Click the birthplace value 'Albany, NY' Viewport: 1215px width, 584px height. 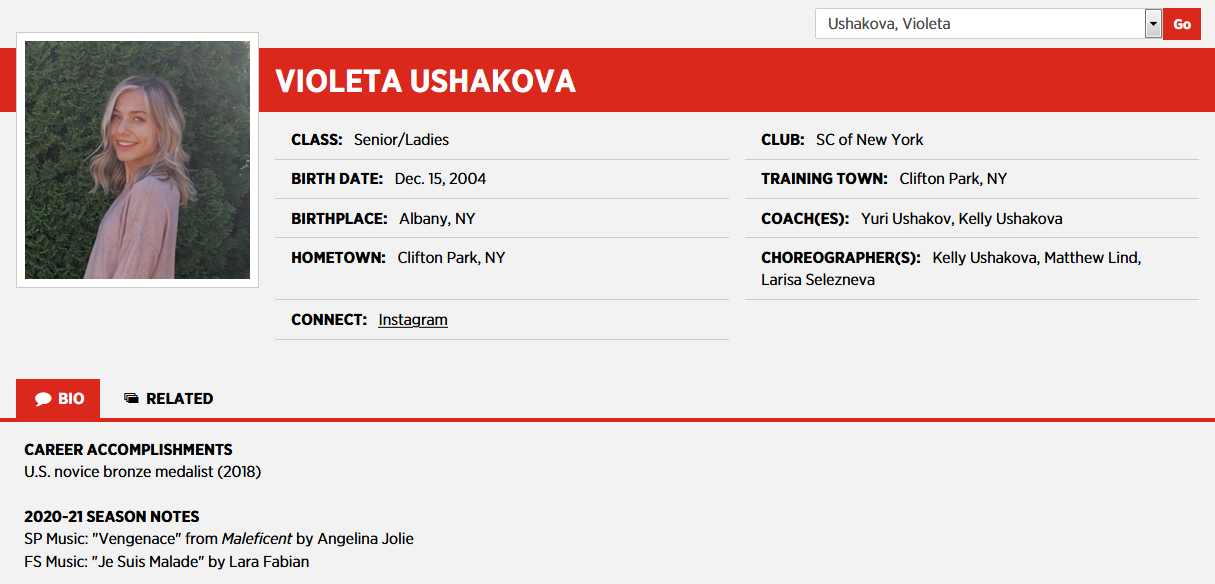pyautogui.click(x=438, y=218)
